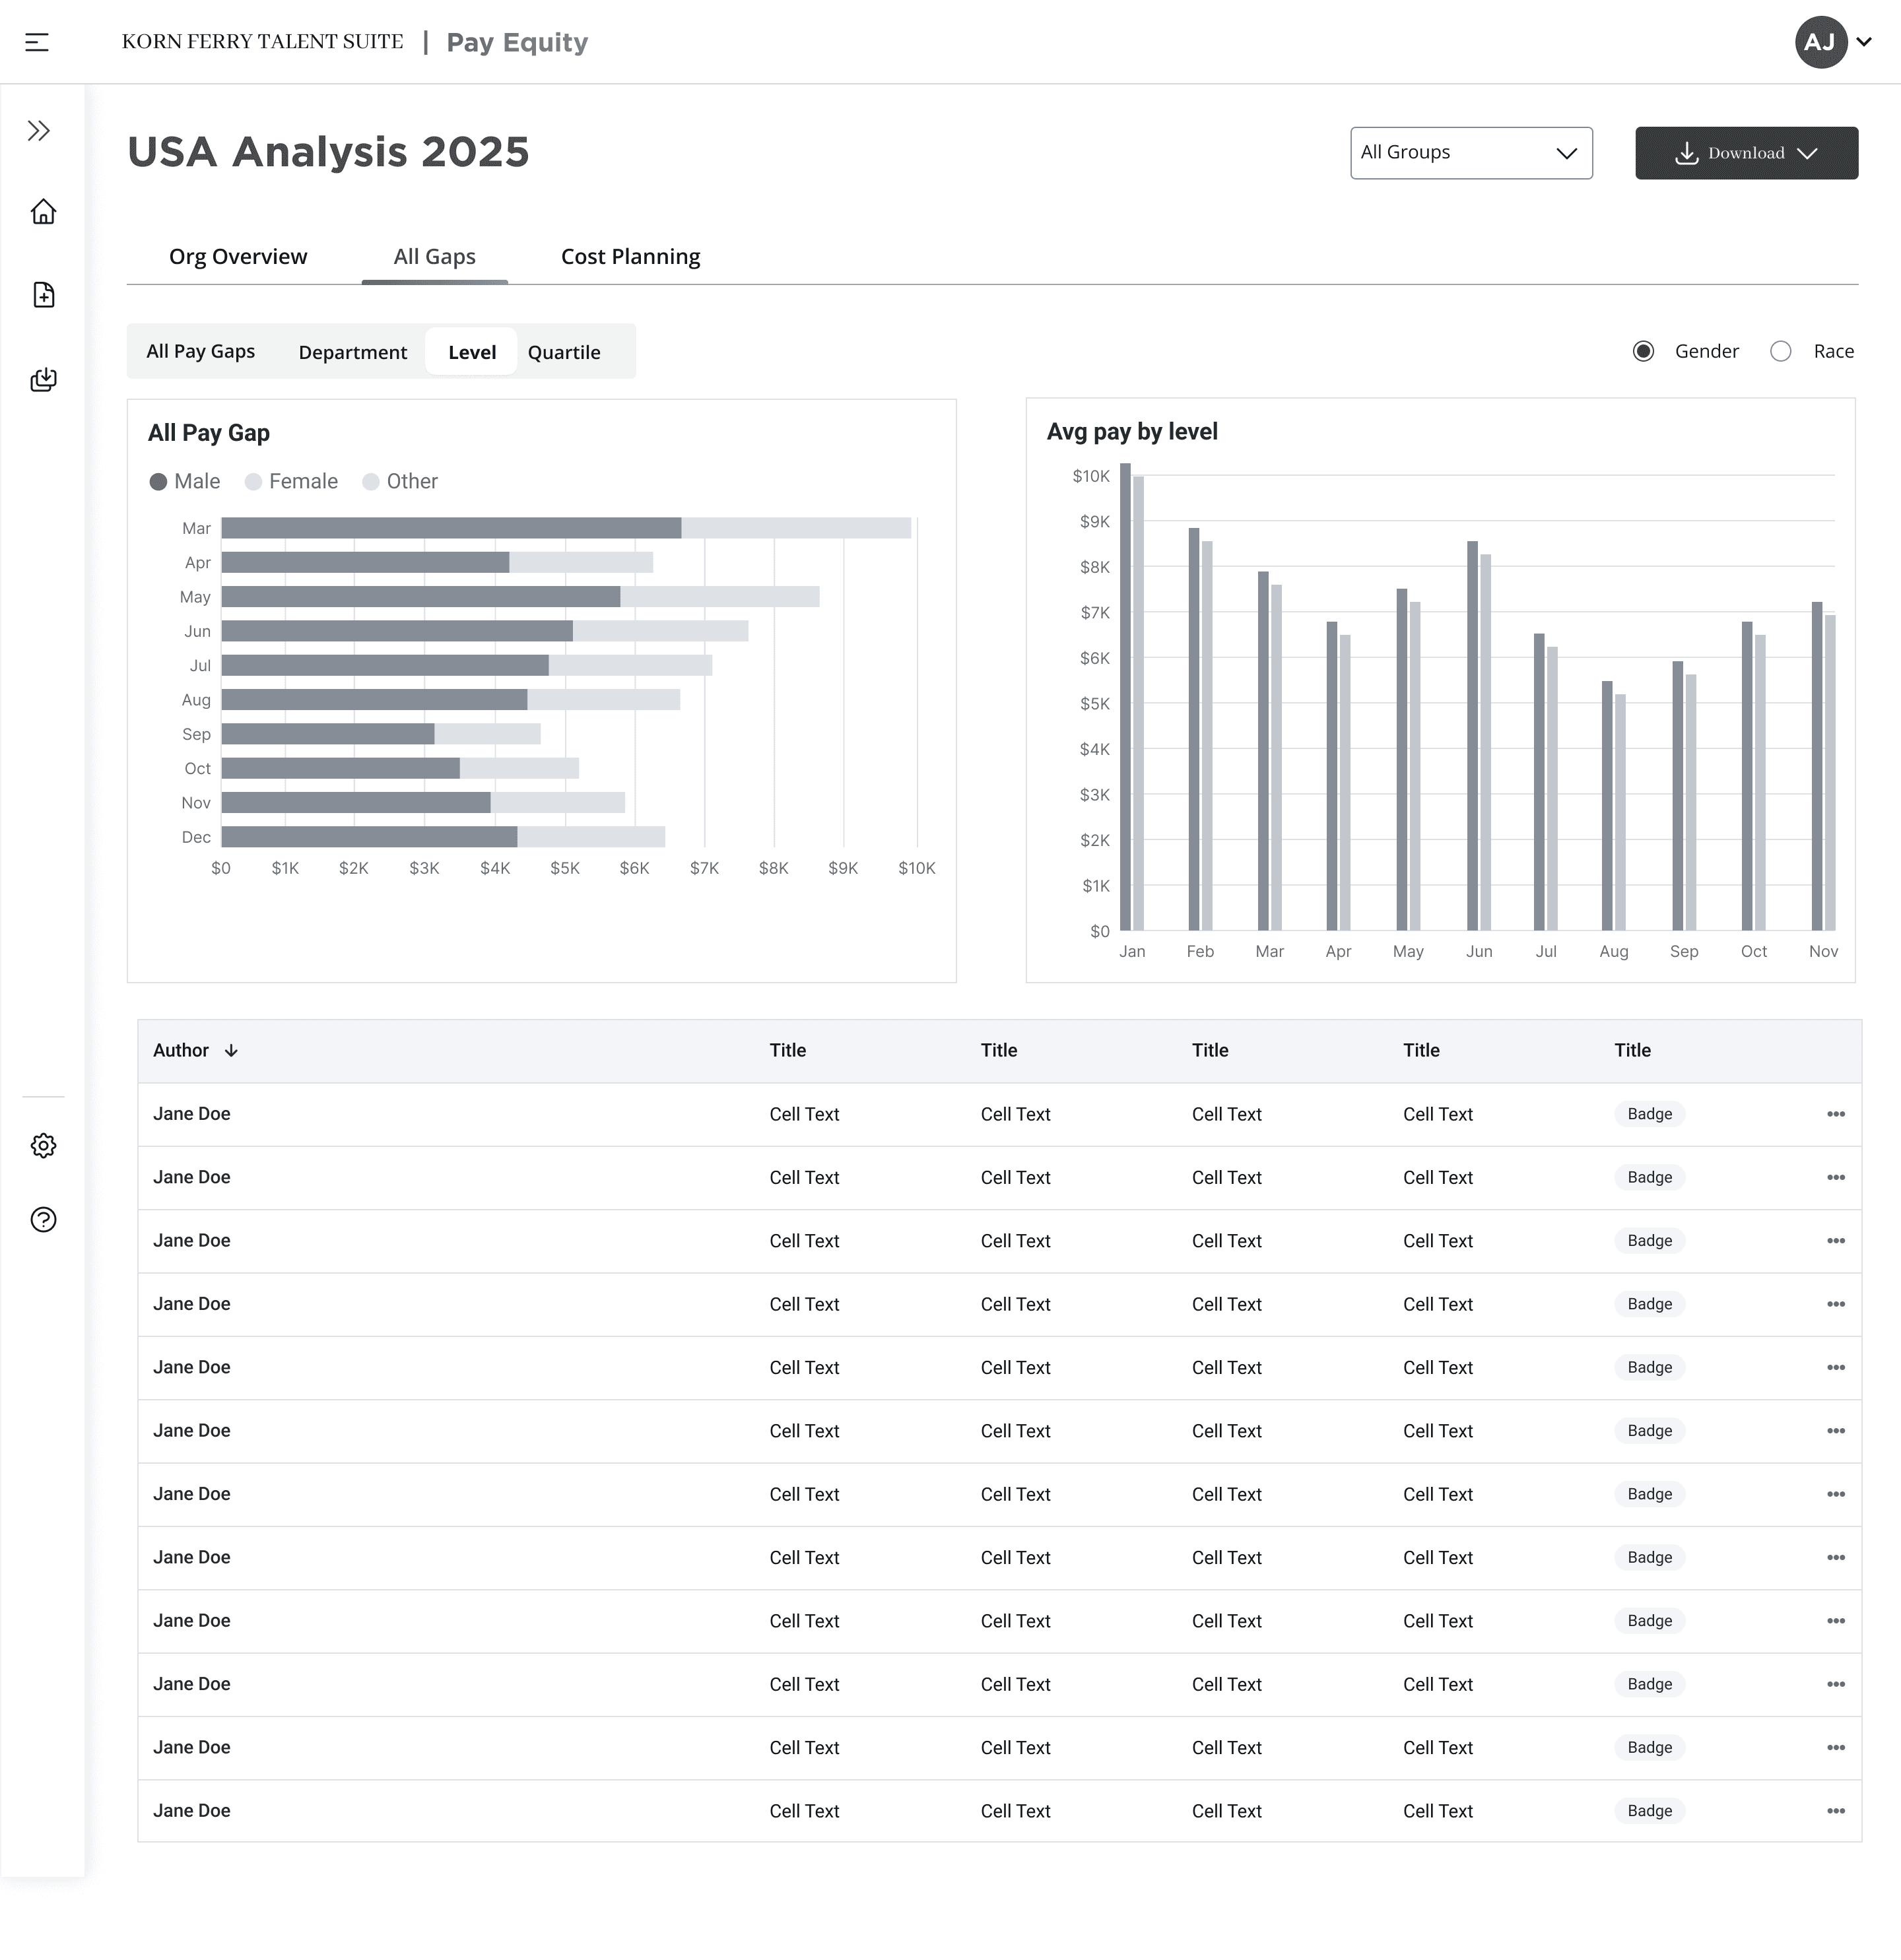Viewport: 1901px width, 1960px height.
Task: Open more options for fourth Jane Doe row
Action: [x=1836, y=1304]
